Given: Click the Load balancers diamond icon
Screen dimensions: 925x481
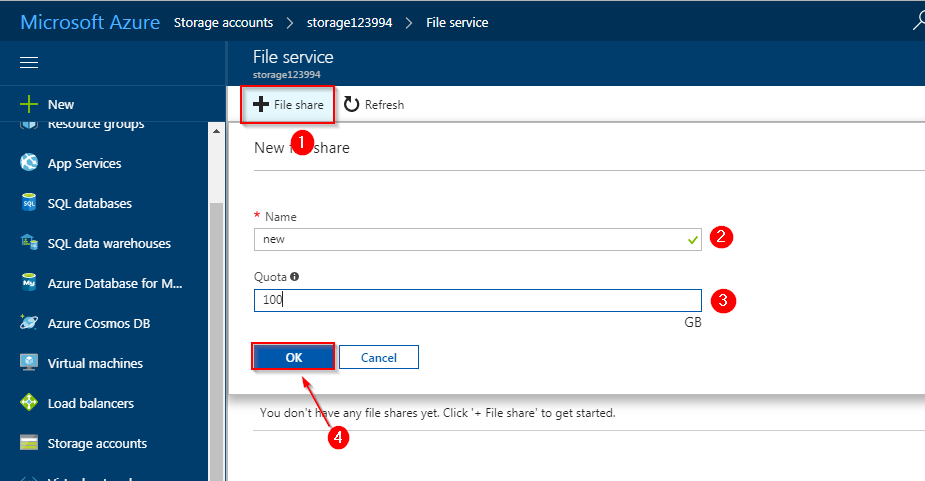Looking at the screenshot, I should coord(29,403).
